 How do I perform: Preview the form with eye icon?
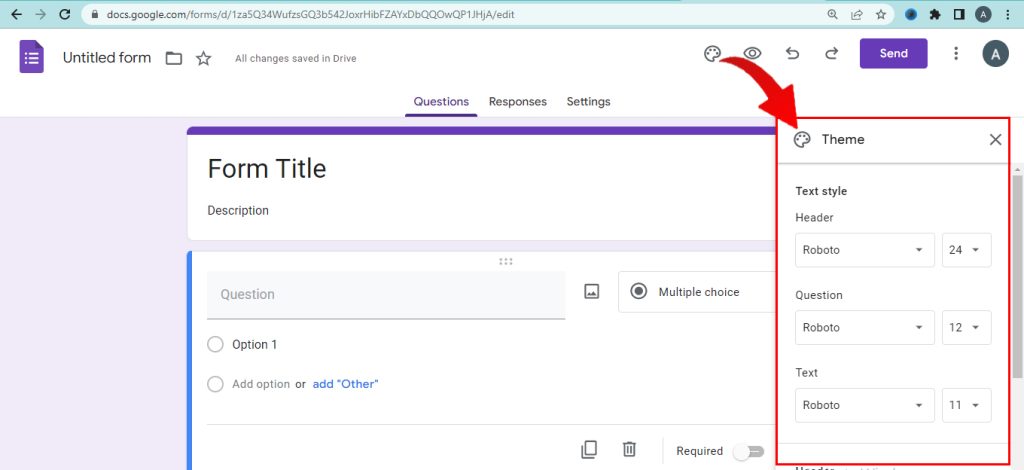[x=752, y=54]
